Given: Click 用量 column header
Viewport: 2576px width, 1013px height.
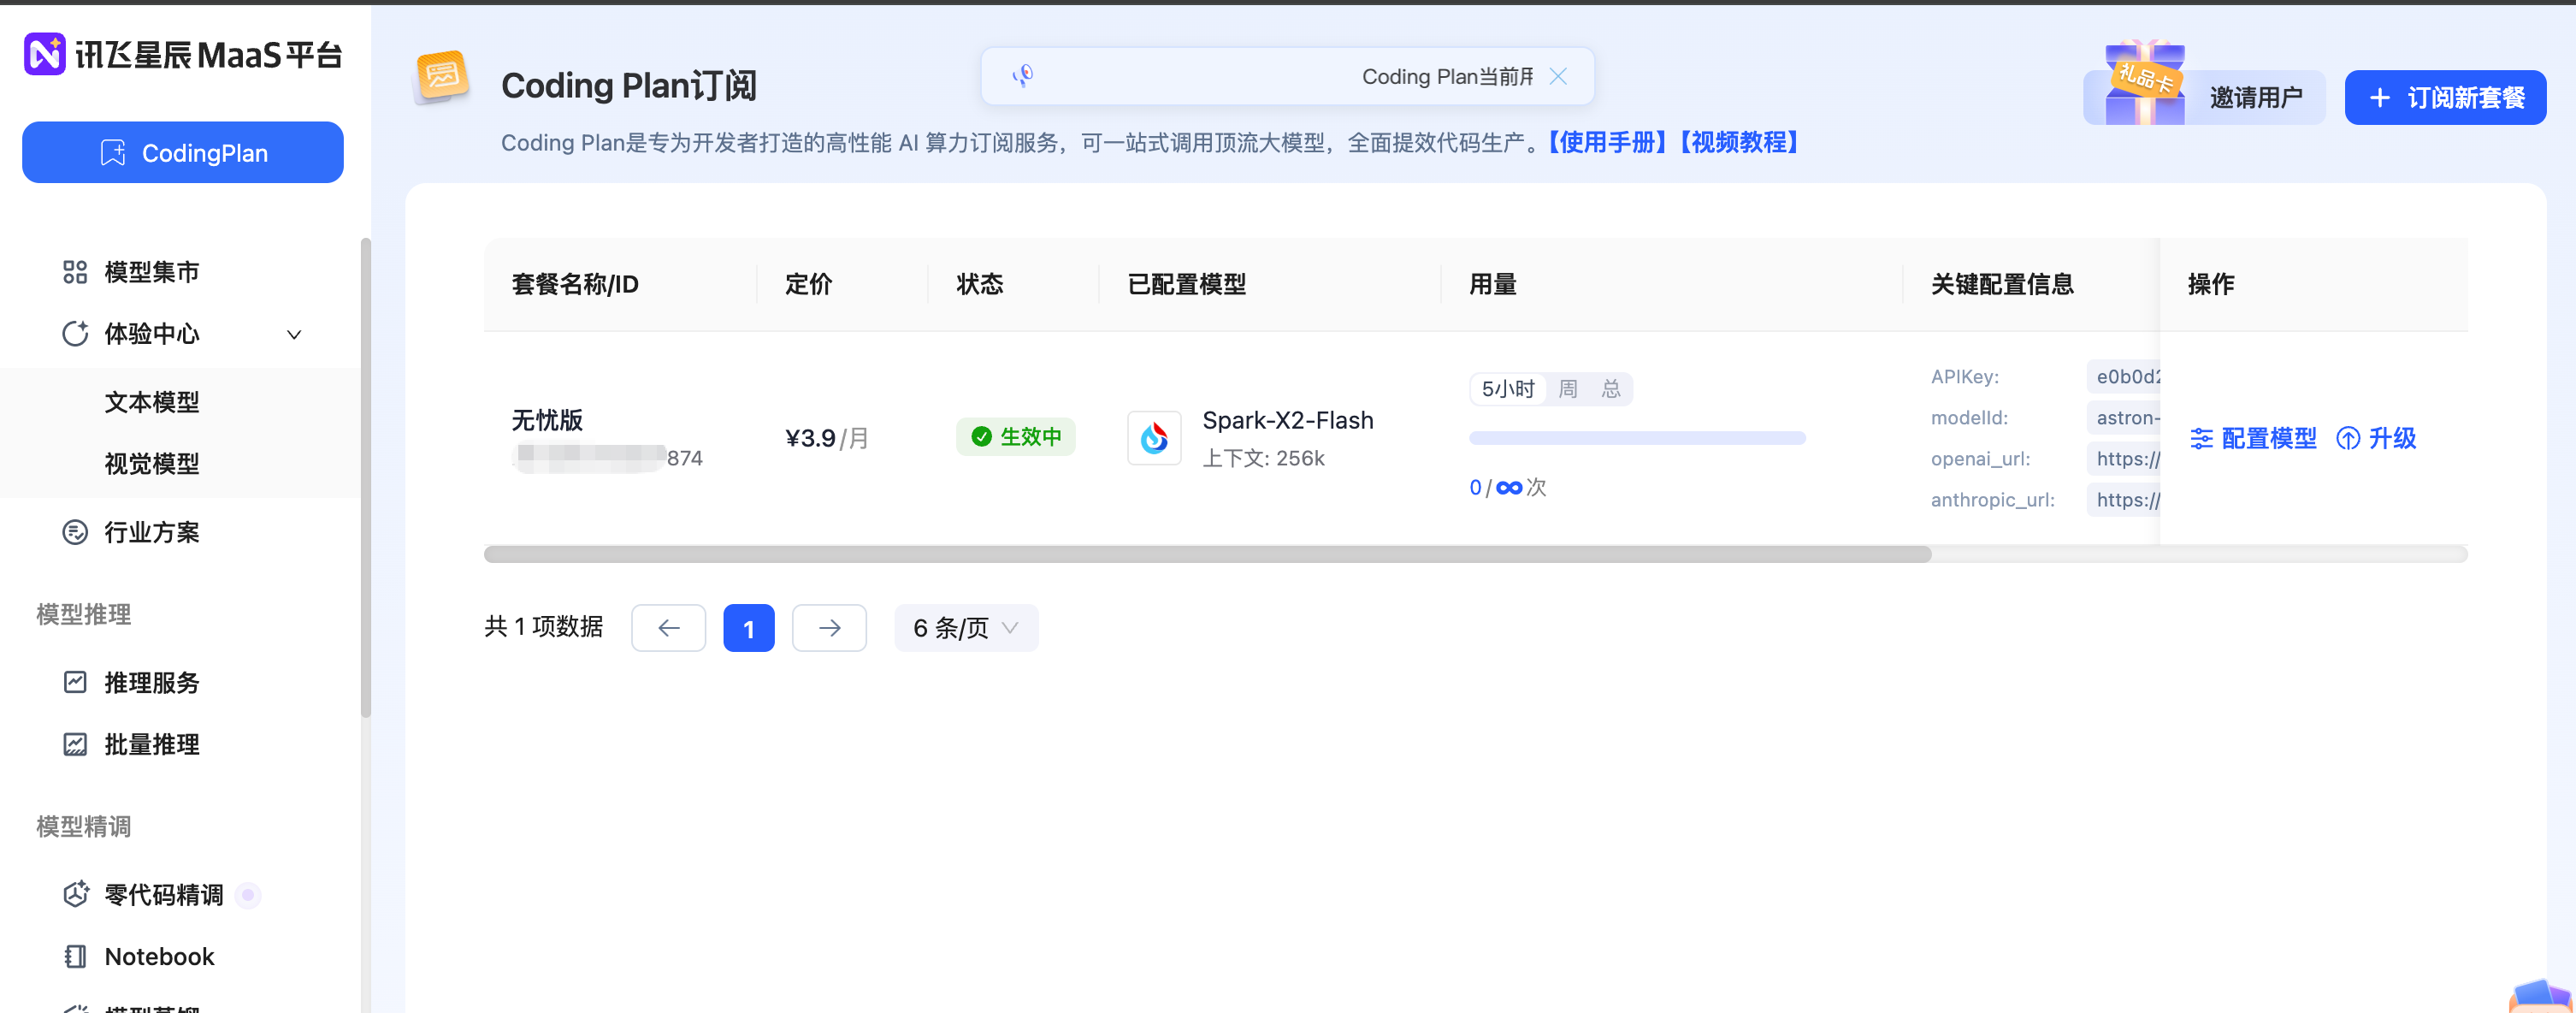Looking at the screenshot, I should tap(1492, 284).
